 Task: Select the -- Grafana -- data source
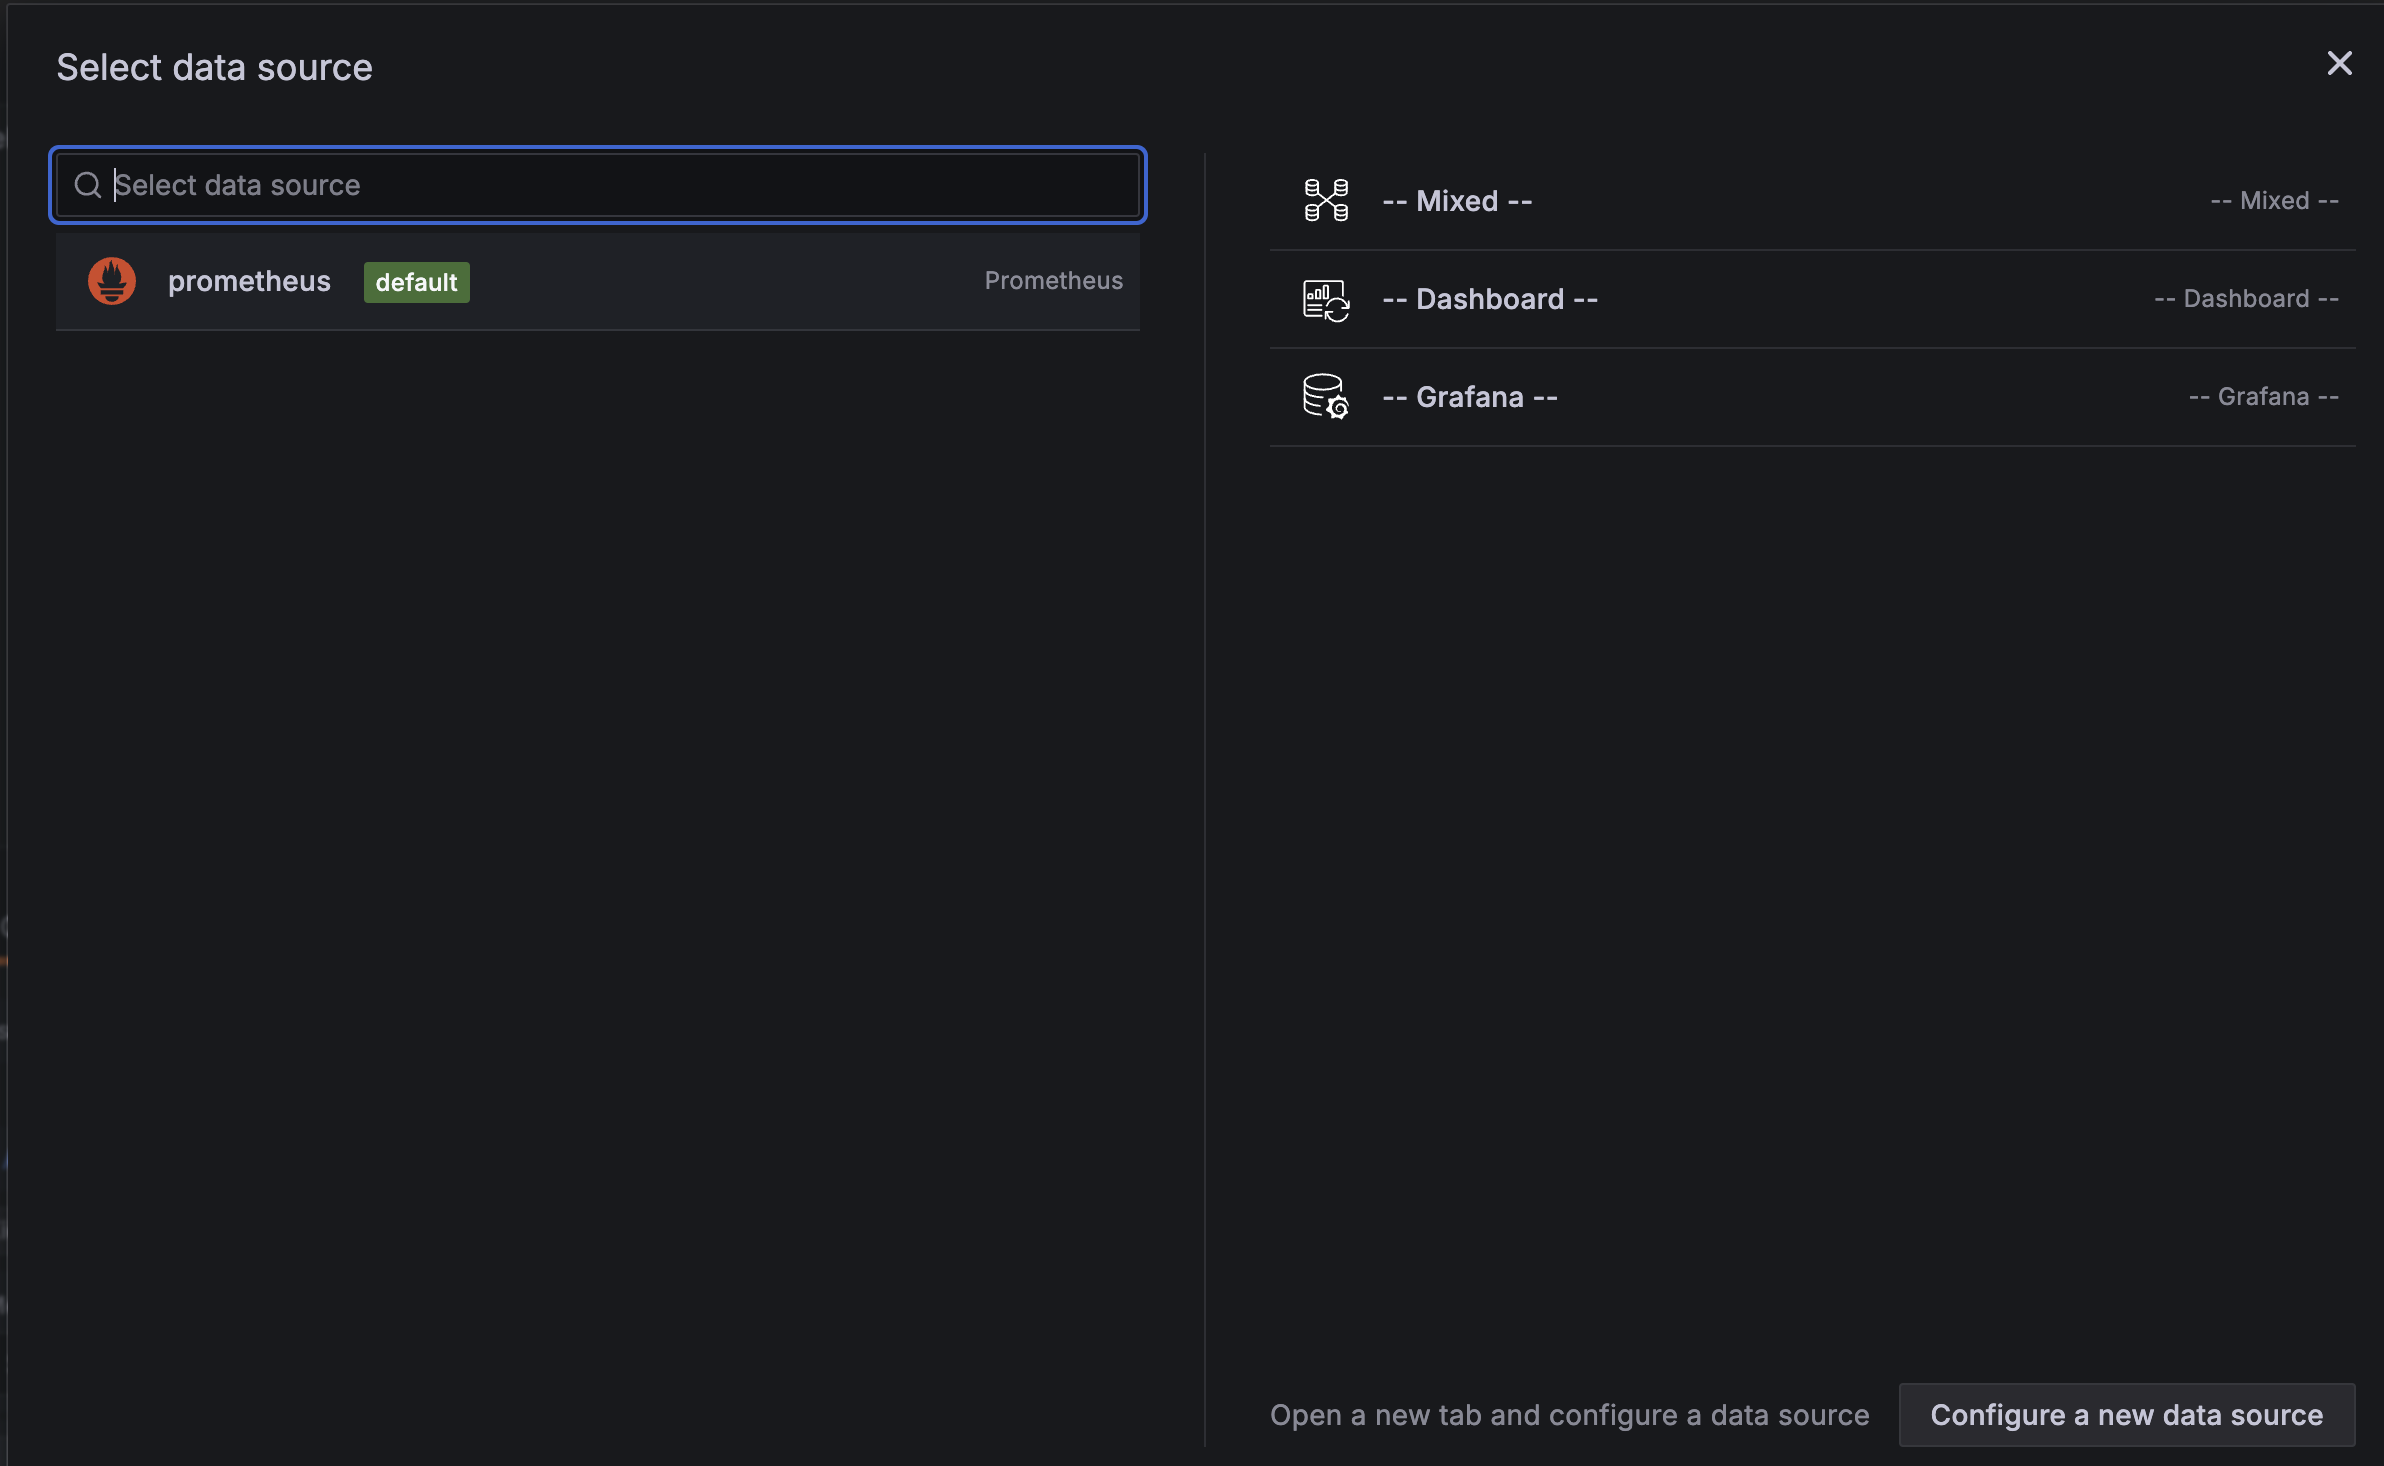pyautogui.click(x=1812, y=397)
